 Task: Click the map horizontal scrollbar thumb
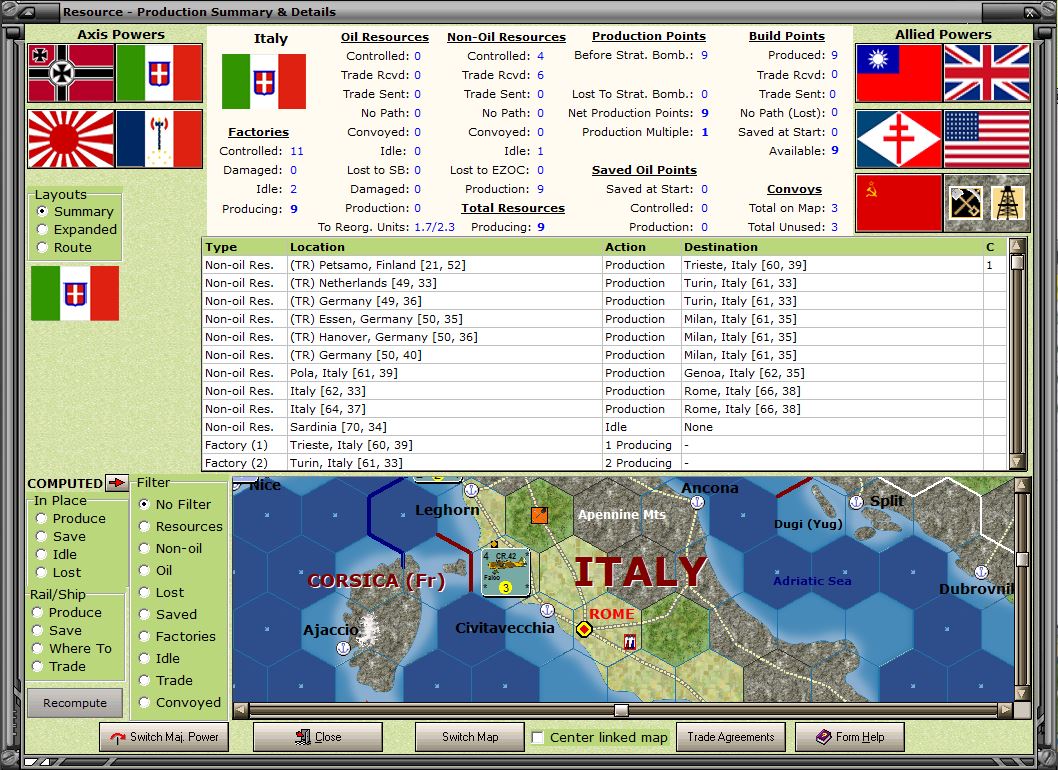coord(621,710)
